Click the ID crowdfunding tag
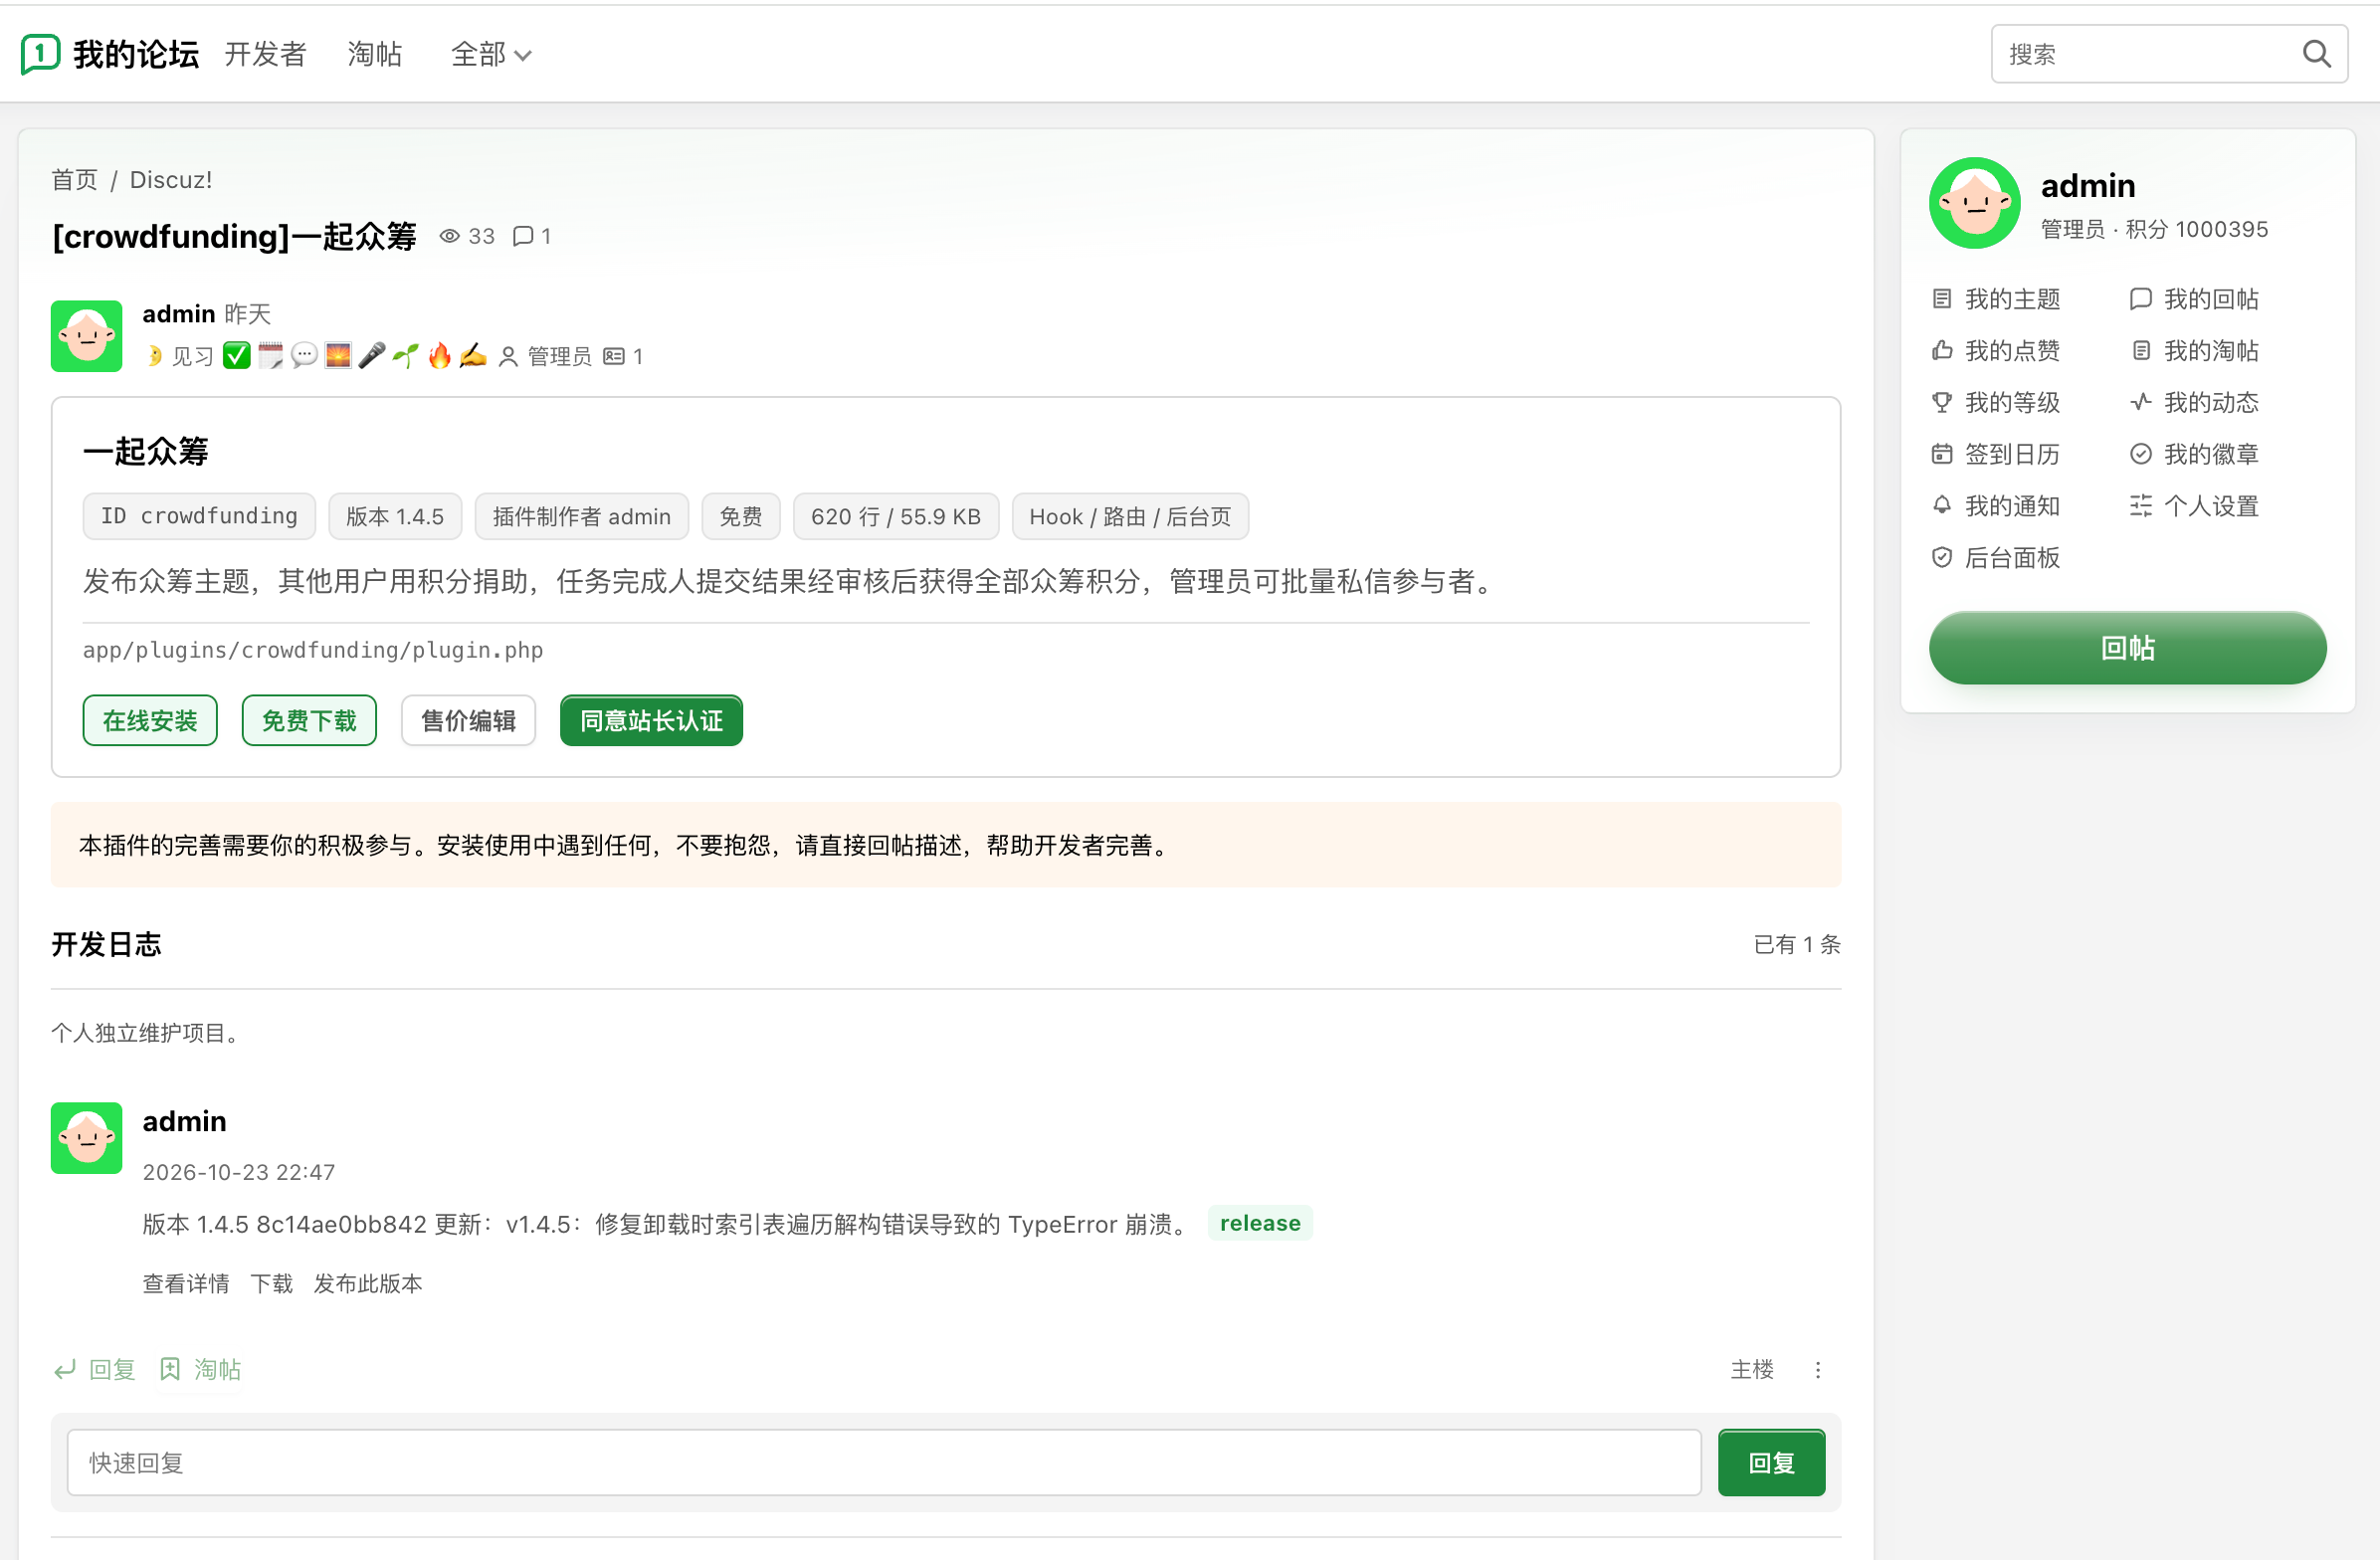This screenshot has width=2380, height=1560. tap(199, 516)
